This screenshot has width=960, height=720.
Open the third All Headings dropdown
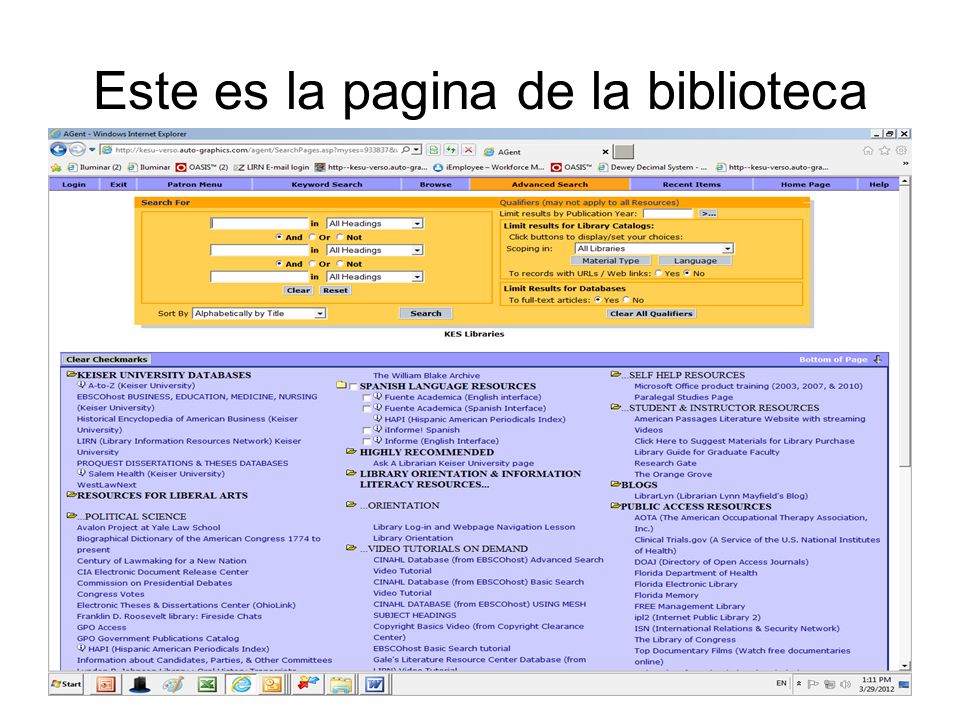coord(375,277)
